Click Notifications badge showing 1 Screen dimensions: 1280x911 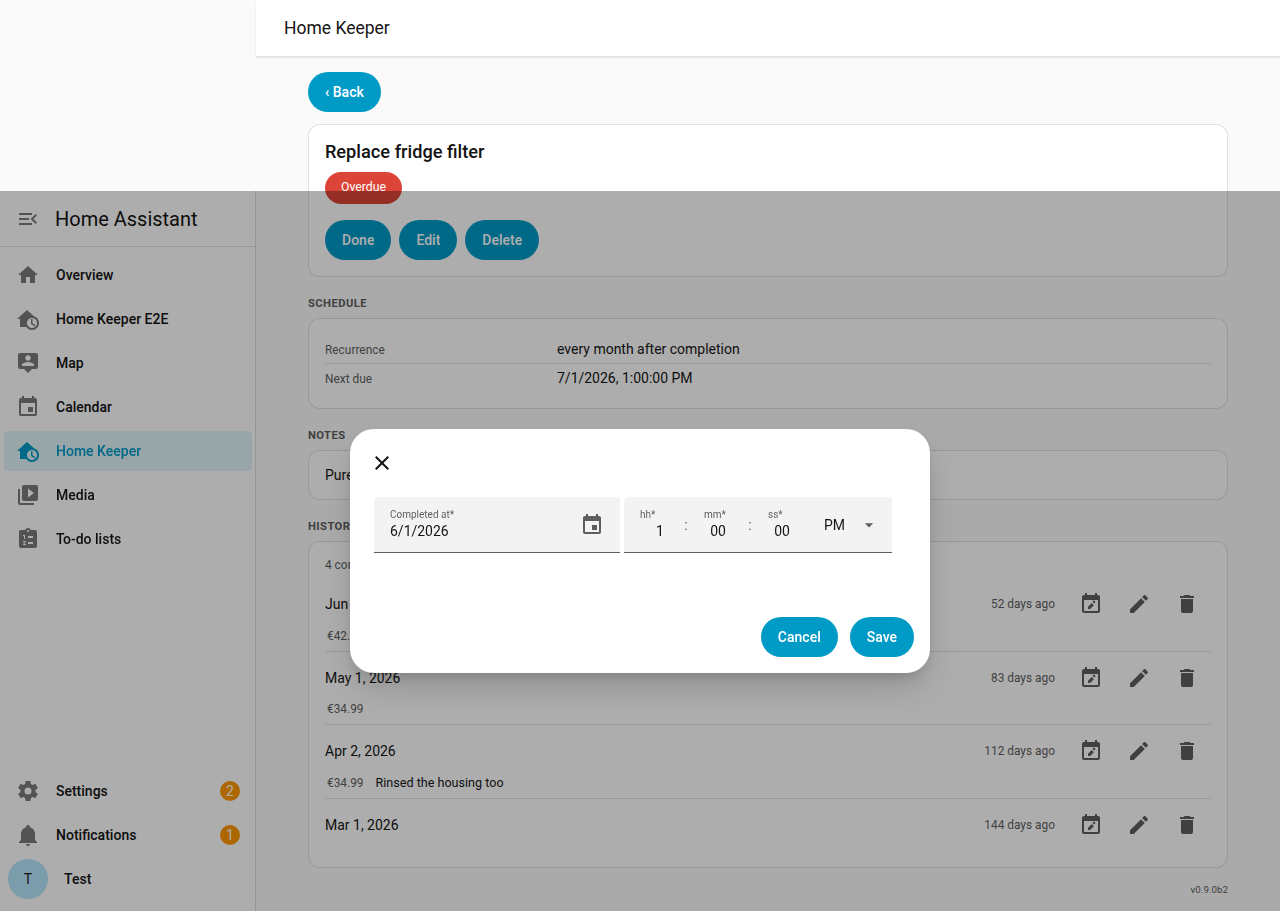pyautogui.click(x=230, y=835)
